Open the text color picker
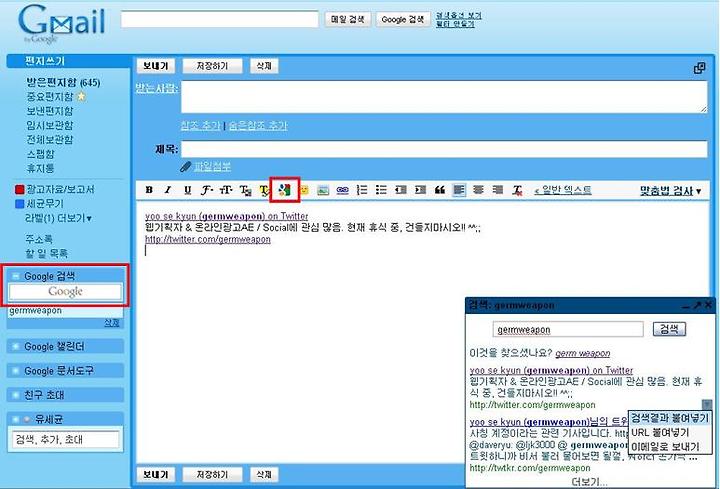Screen dimensions: 720x489 coord(246,190)
